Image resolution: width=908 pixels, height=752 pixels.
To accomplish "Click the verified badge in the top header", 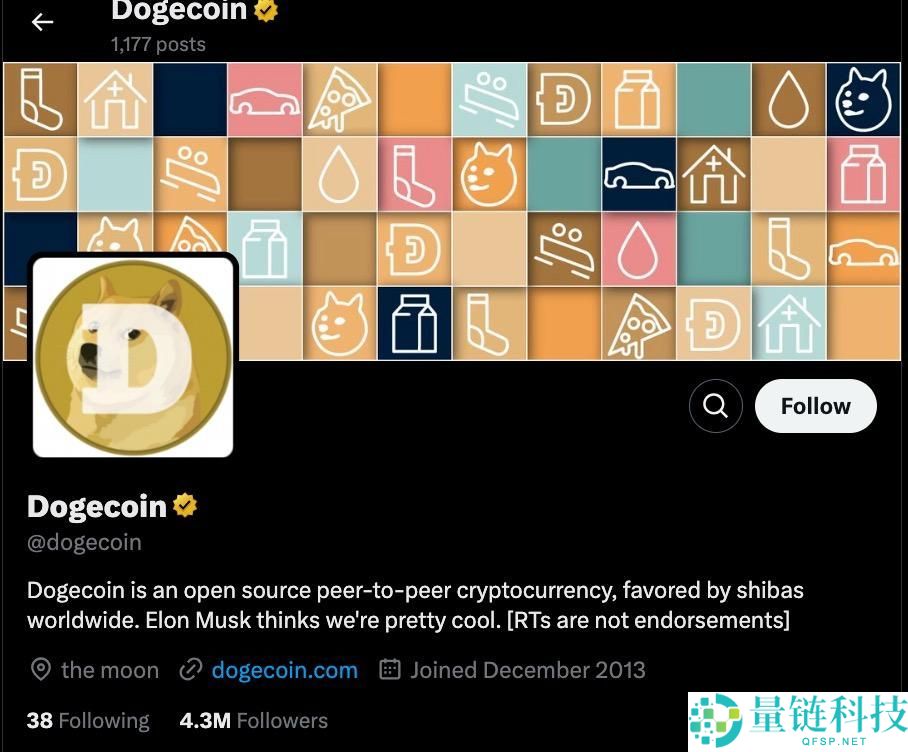I will point(266,10).
